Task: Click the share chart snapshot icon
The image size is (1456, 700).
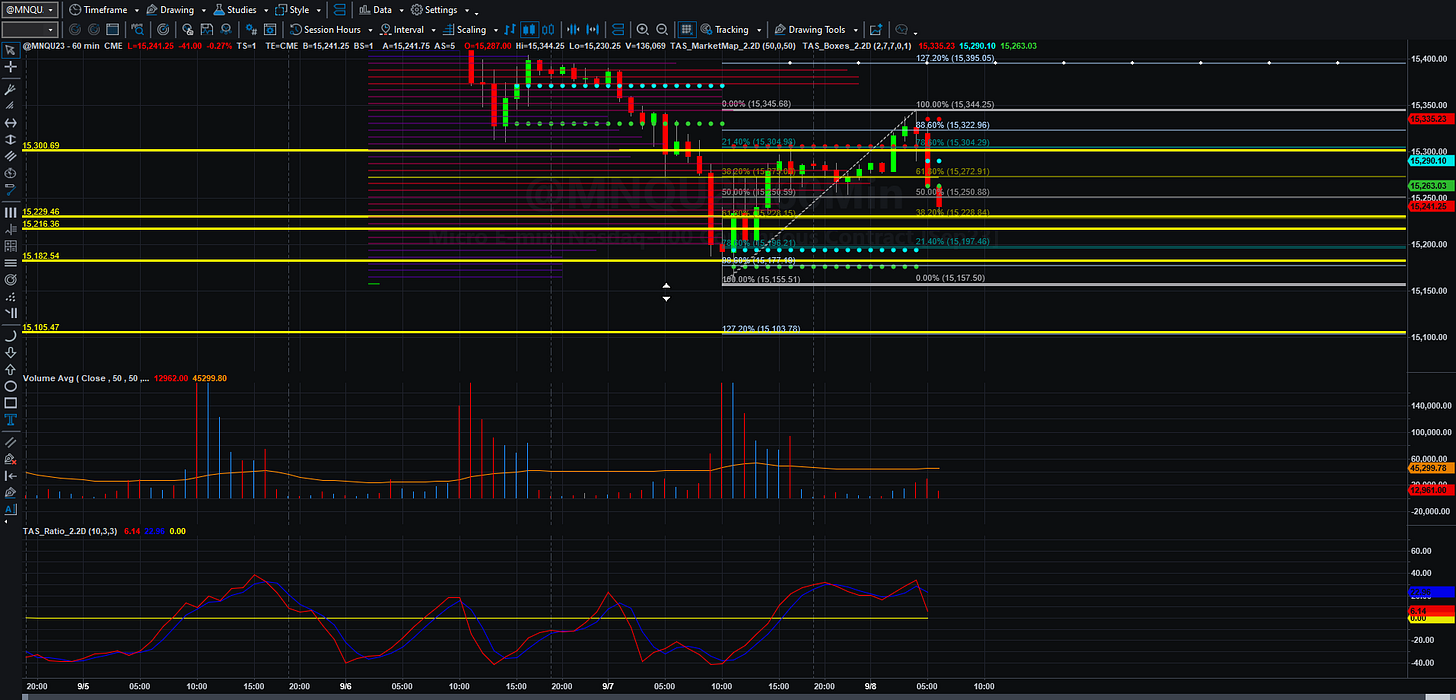Action: click(x=876, y=30)
